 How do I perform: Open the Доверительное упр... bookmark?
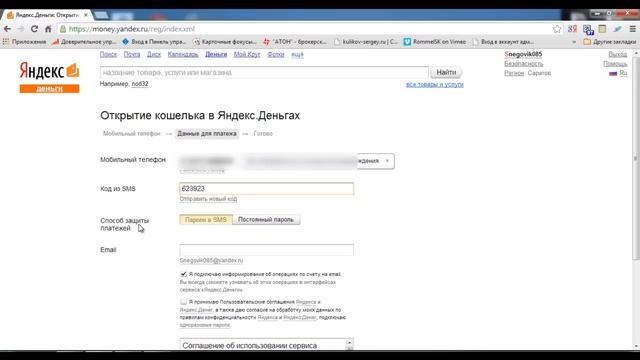pyautogui.click(x=84, y=42)
